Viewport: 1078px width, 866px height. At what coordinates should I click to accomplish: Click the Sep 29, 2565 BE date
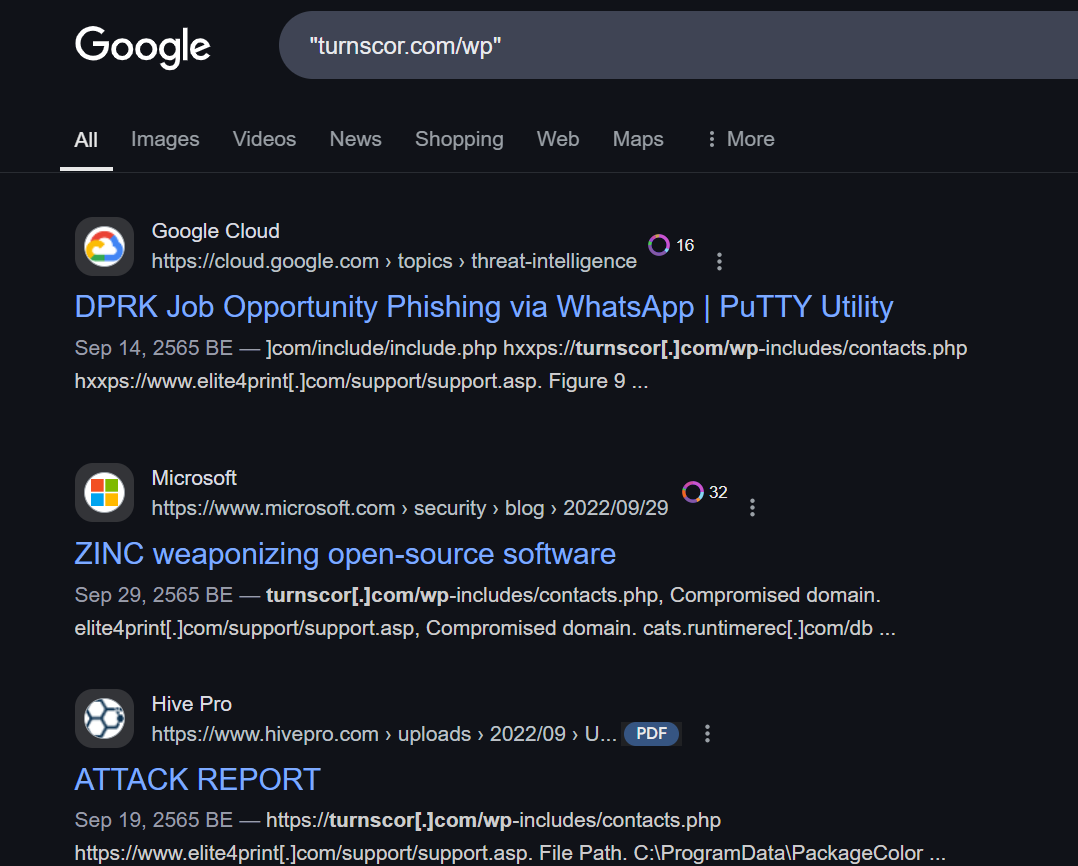pos(153,595)
